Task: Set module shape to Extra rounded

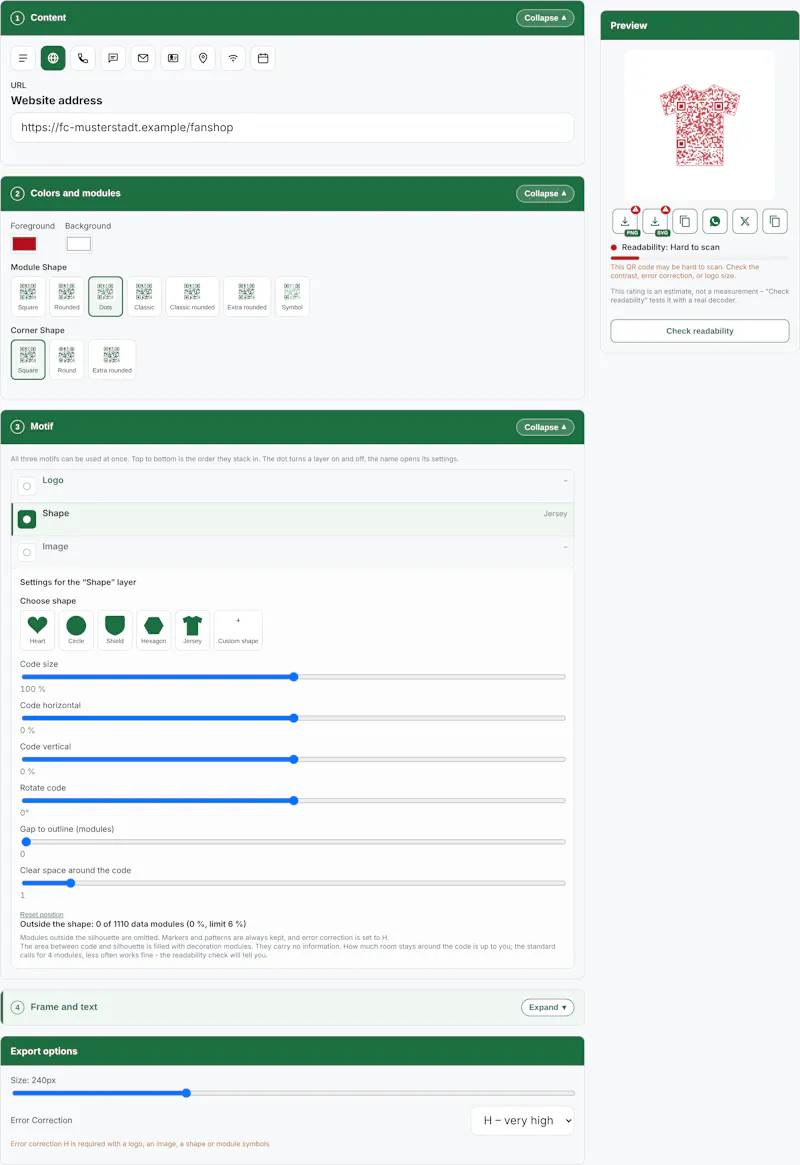Action: pyautogui.click(x=247, y=296)
